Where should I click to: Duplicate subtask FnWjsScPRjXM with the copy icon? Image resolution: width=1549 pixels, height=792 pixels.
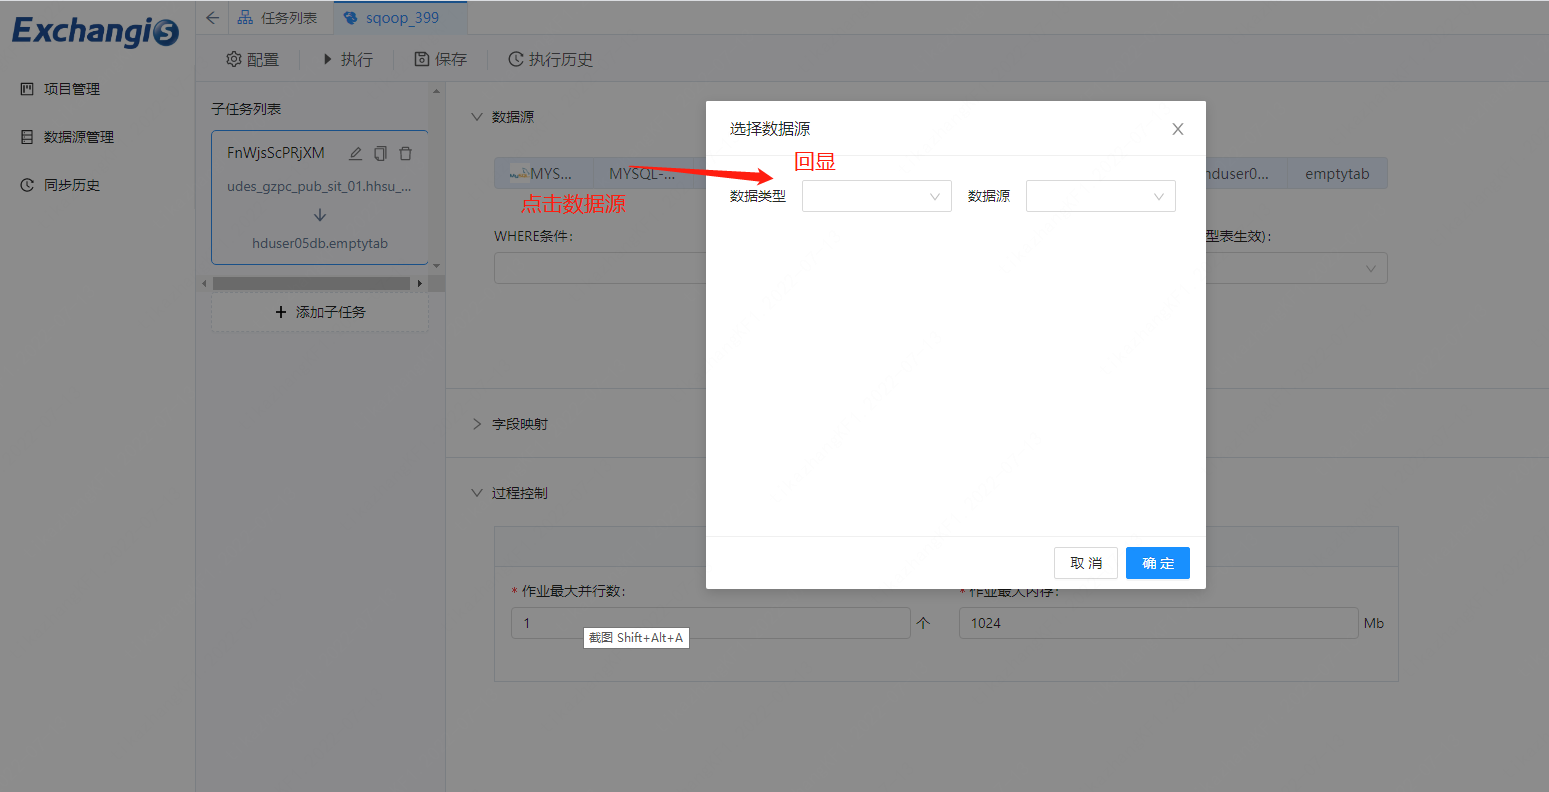point(381,153)
